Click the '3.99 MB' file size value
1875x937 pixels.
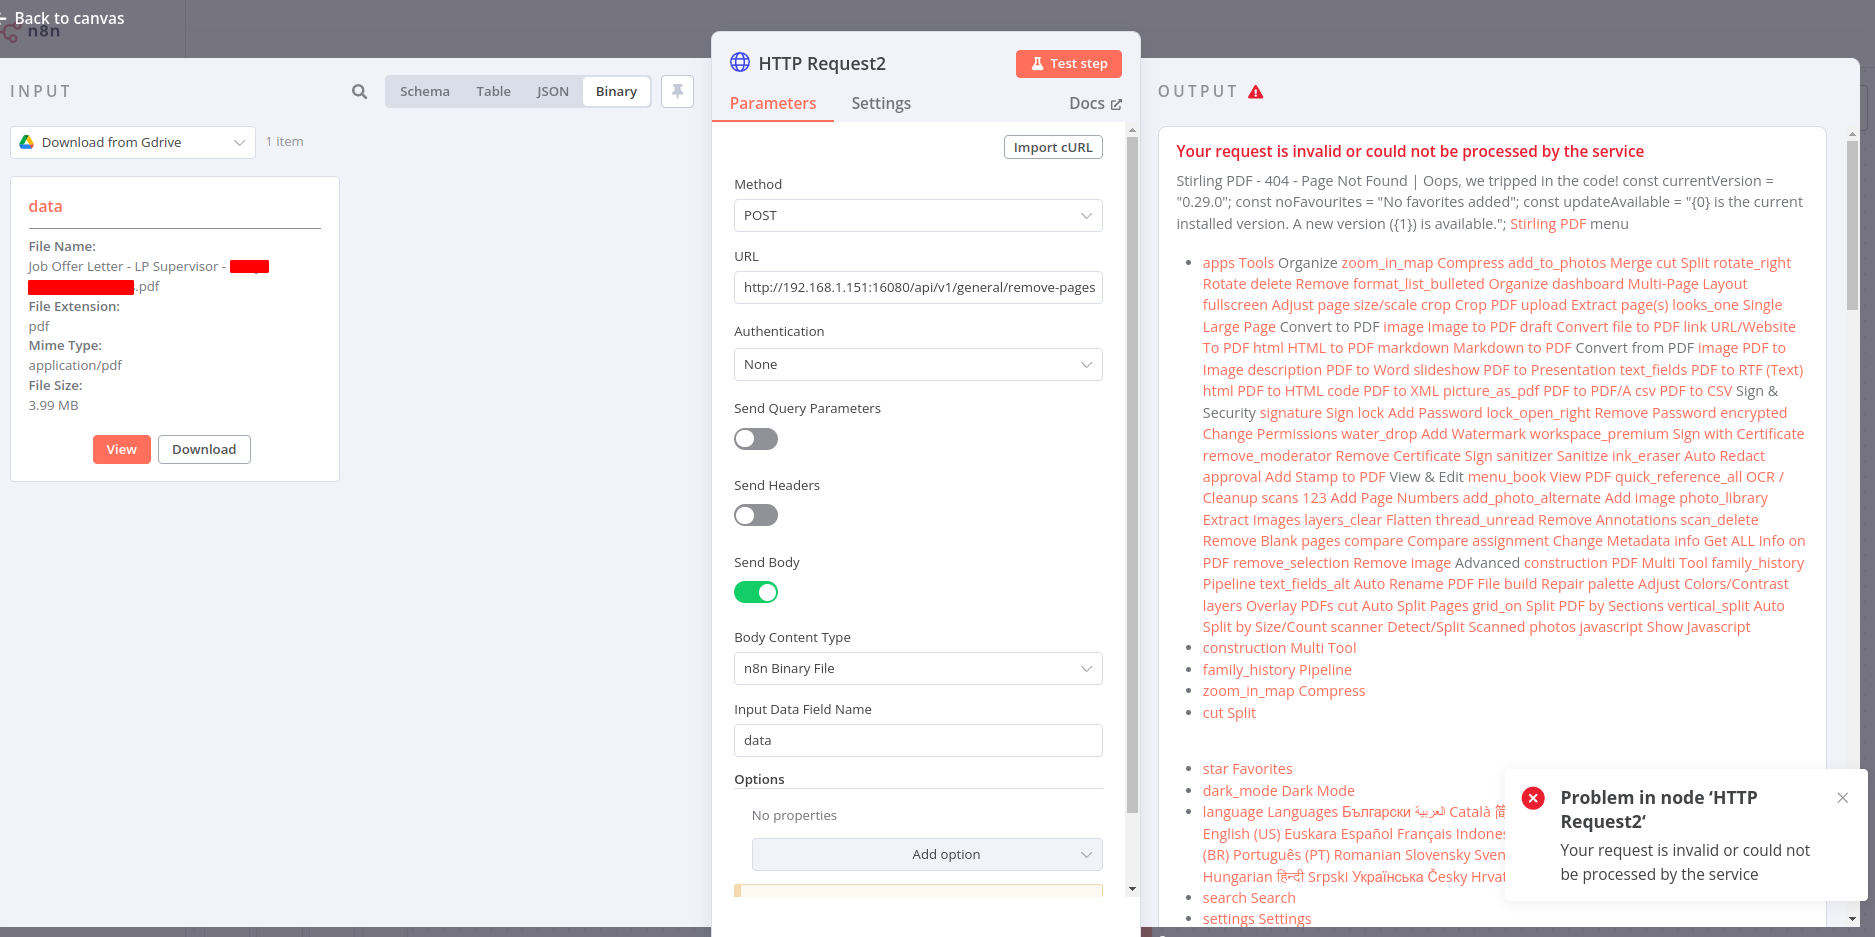click(x=53, y=405)
